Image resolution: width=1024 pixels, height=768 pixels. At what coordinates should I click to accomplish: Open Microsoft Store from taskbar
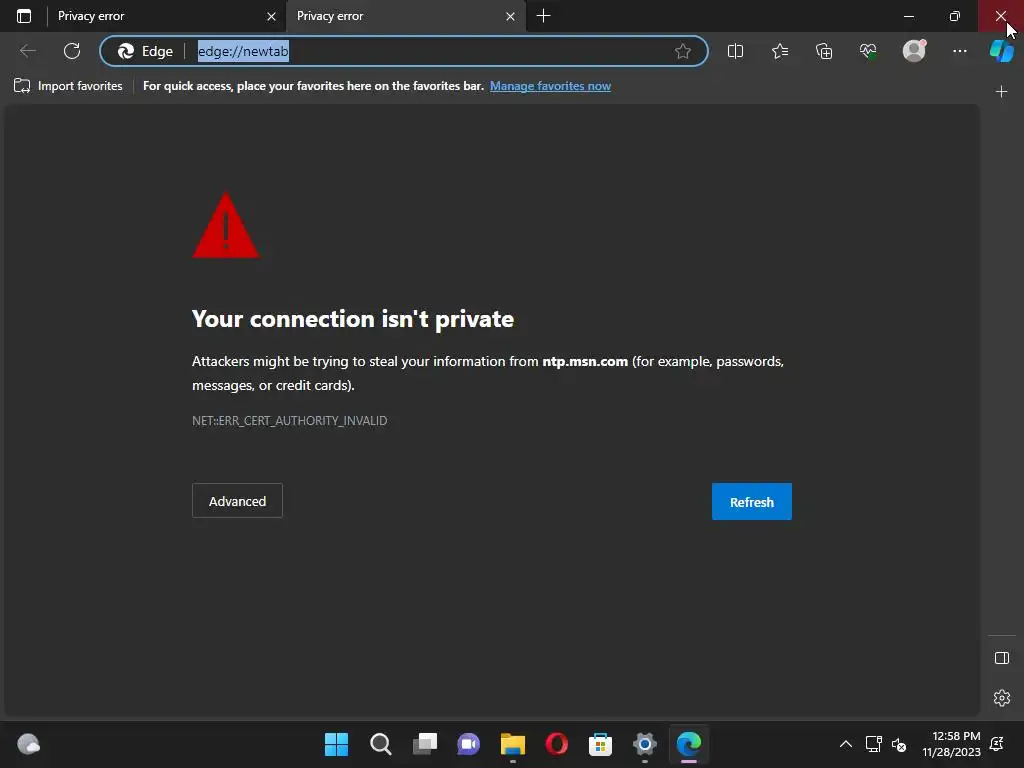[x=600, y=744]
